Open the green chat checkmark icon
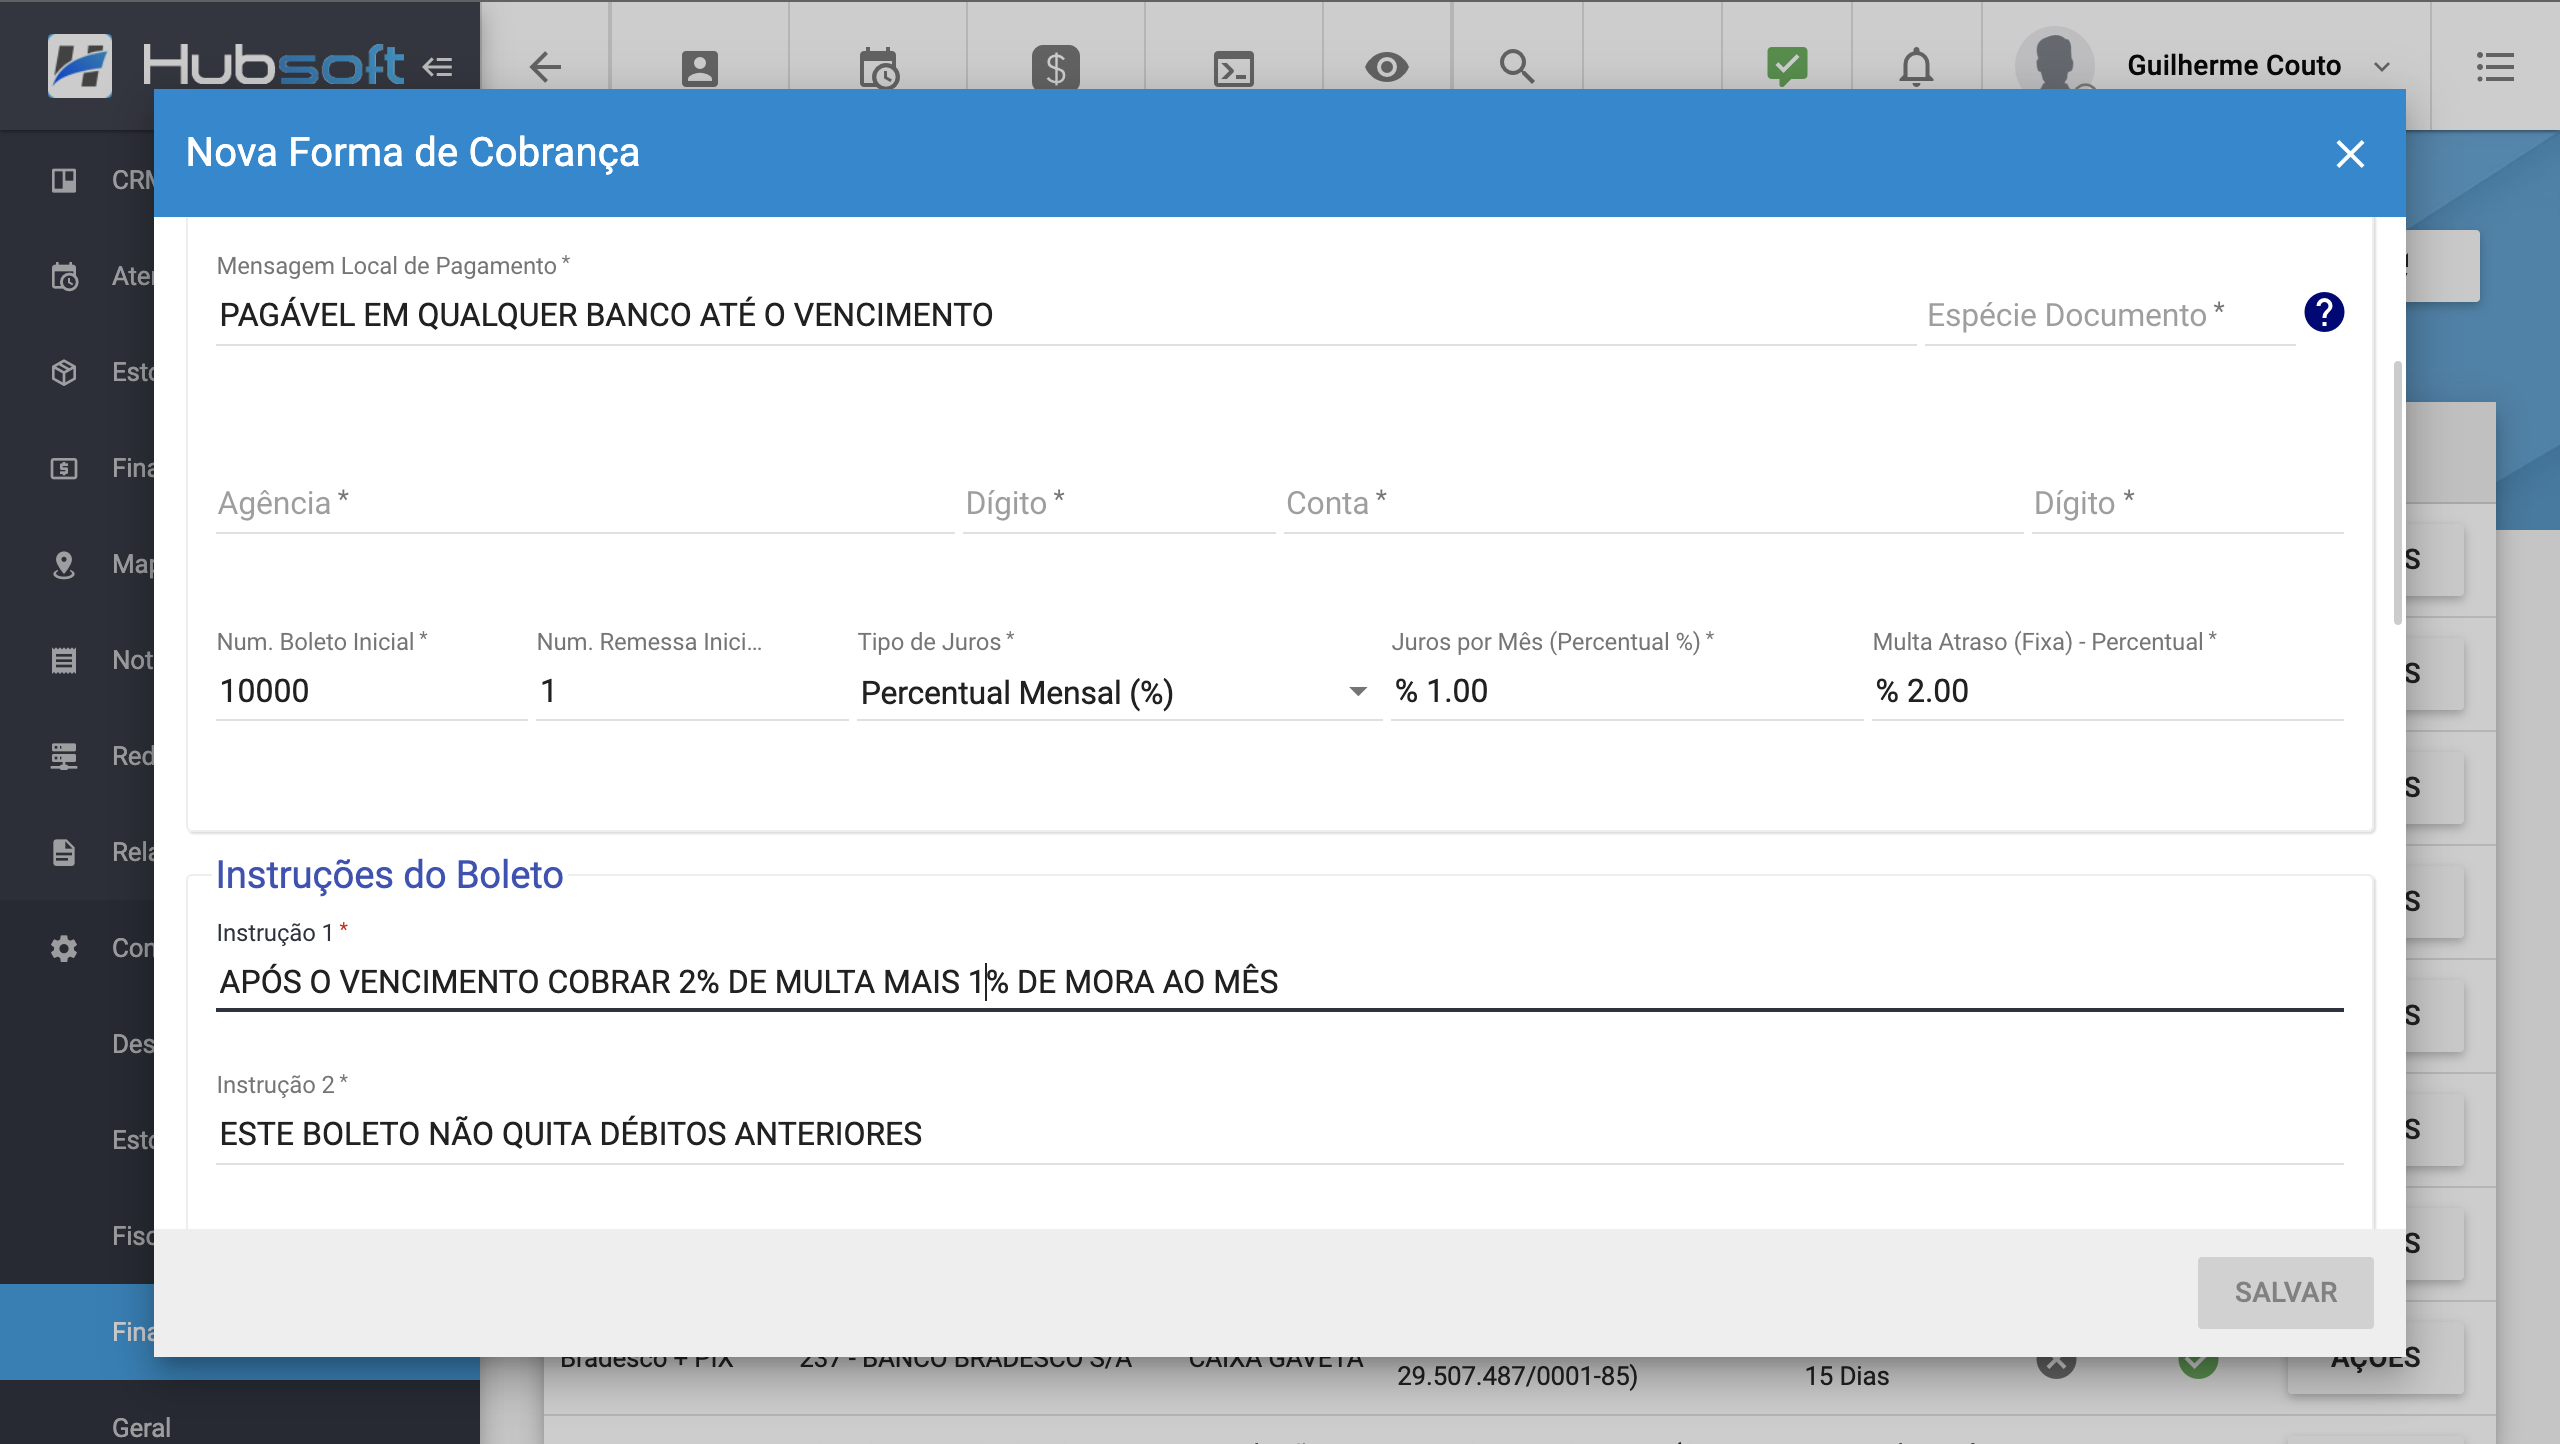Viewport: 2560px width, 1444px height. pyautogui.click(x=1787, y=66)
